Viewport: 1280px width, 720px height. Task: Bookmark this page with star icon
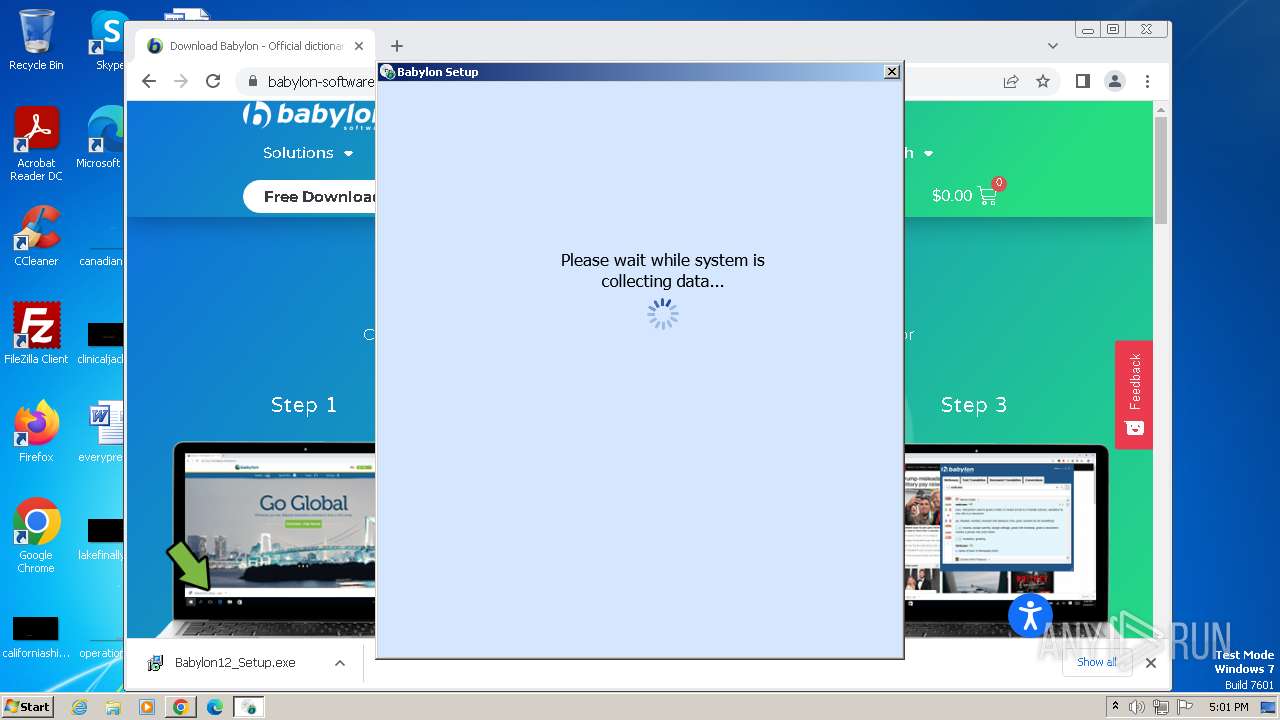click(1043, 81)
